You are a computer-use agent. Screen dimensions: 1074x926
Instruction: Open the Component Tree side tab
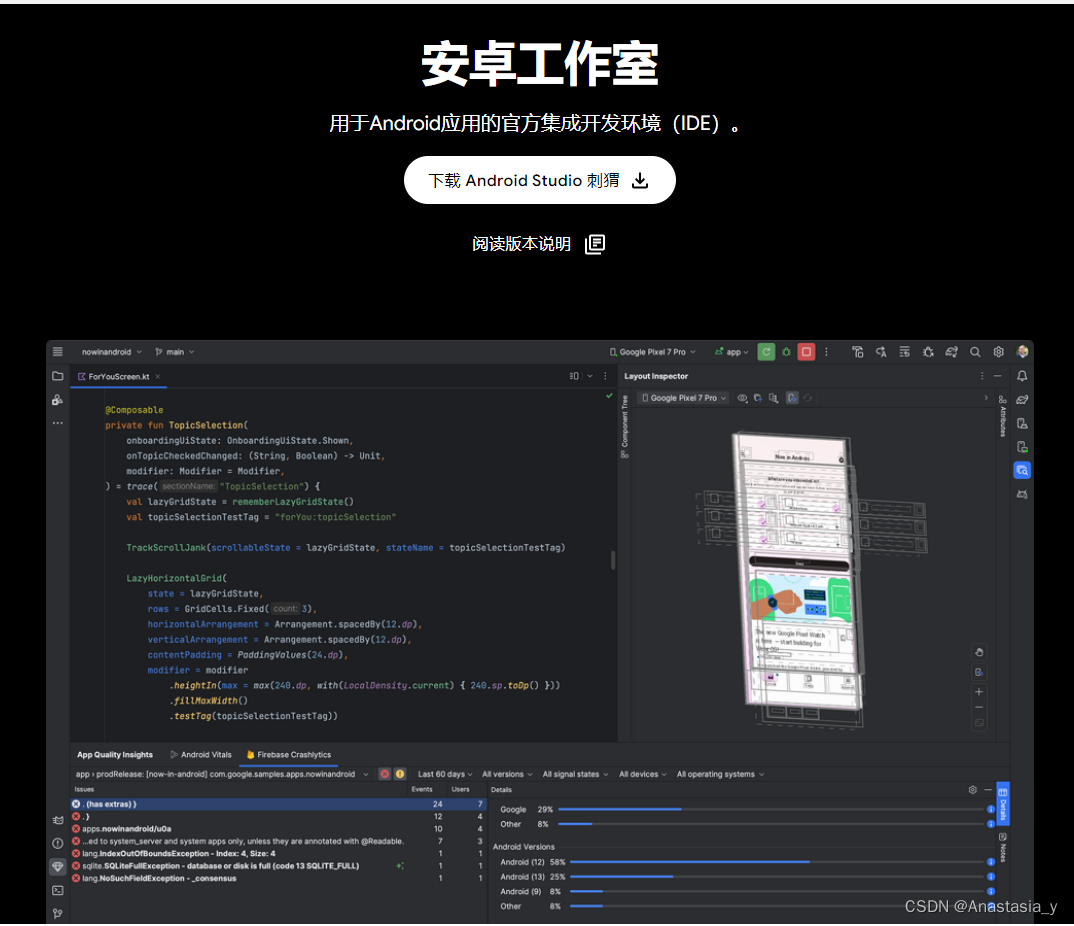624,426
